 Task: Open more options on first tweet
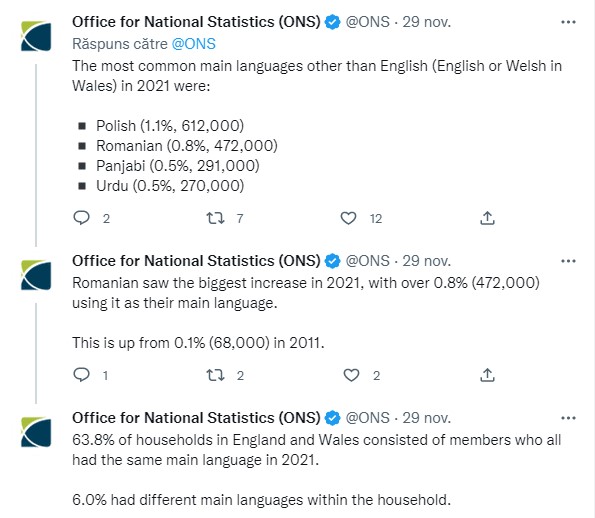[x=568, y=22]
